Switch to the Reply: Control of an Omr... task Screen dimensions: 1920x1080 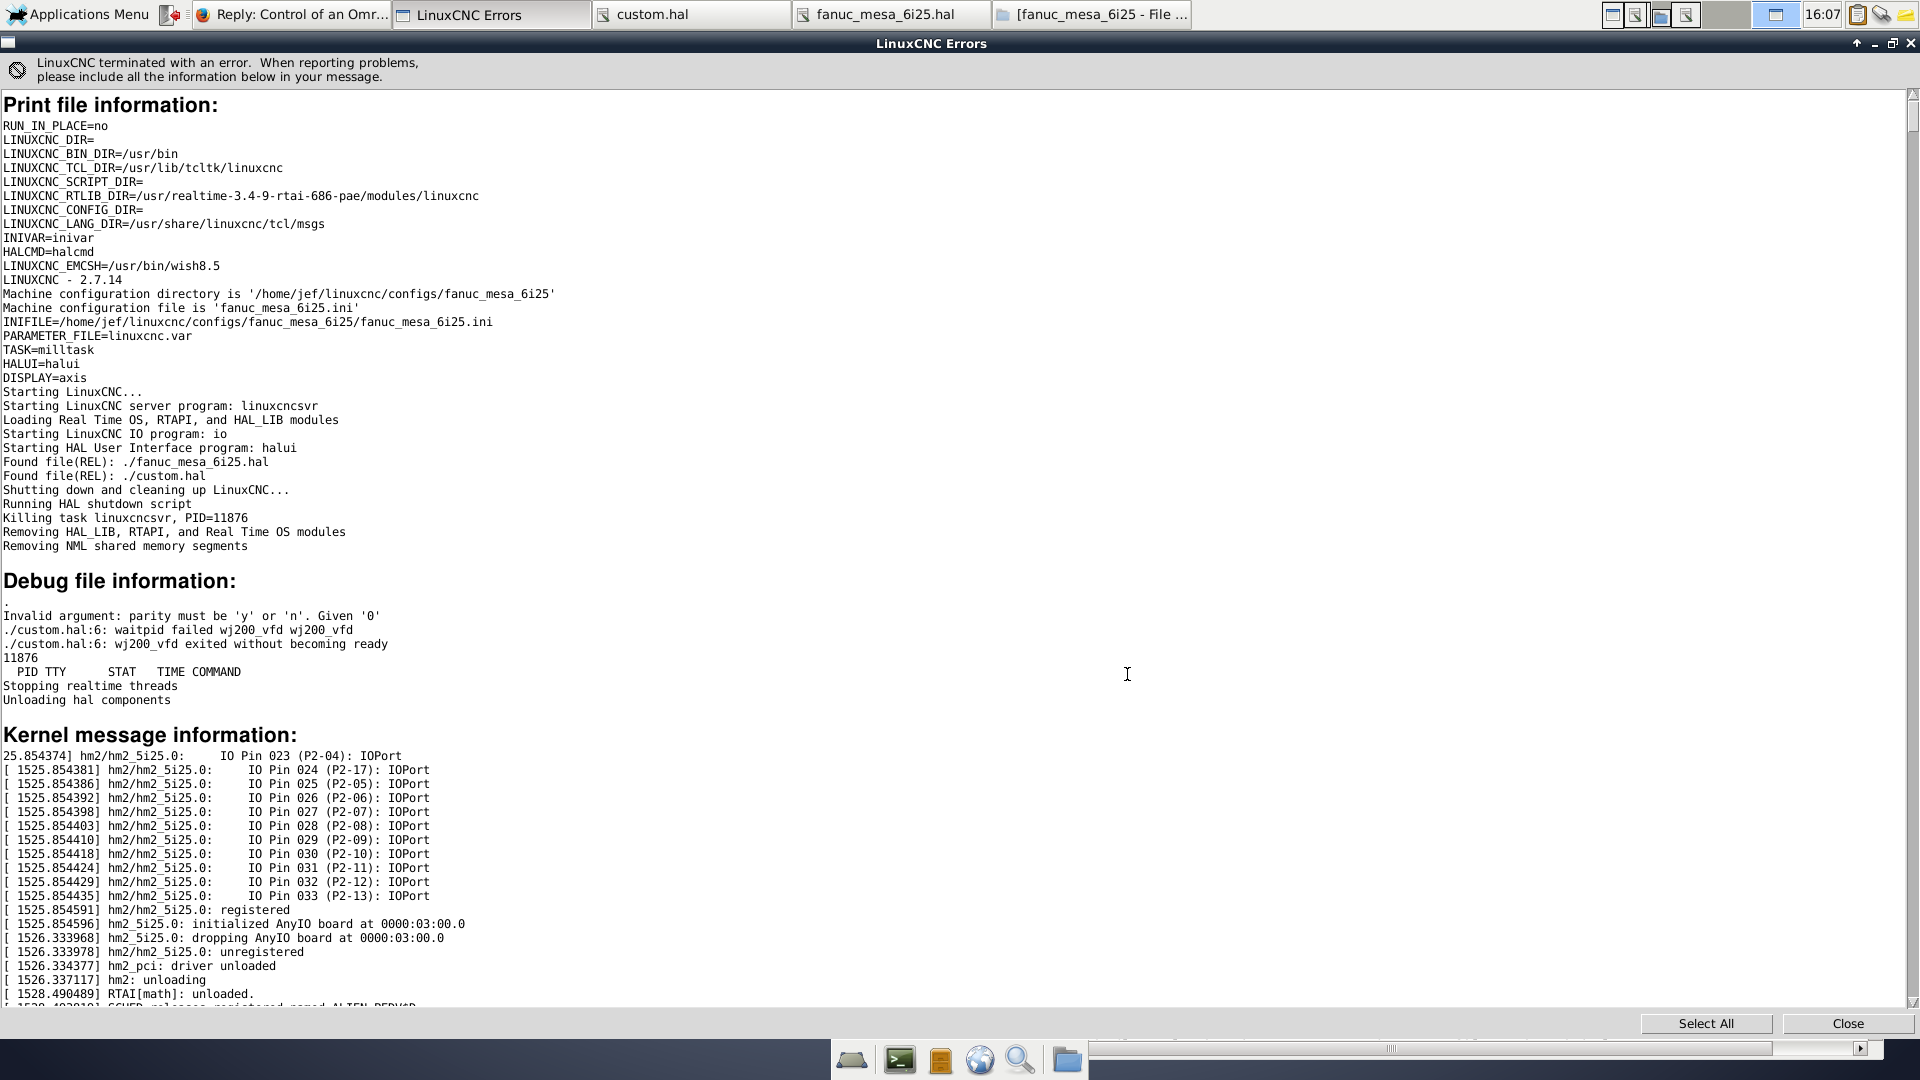(292, 15)
